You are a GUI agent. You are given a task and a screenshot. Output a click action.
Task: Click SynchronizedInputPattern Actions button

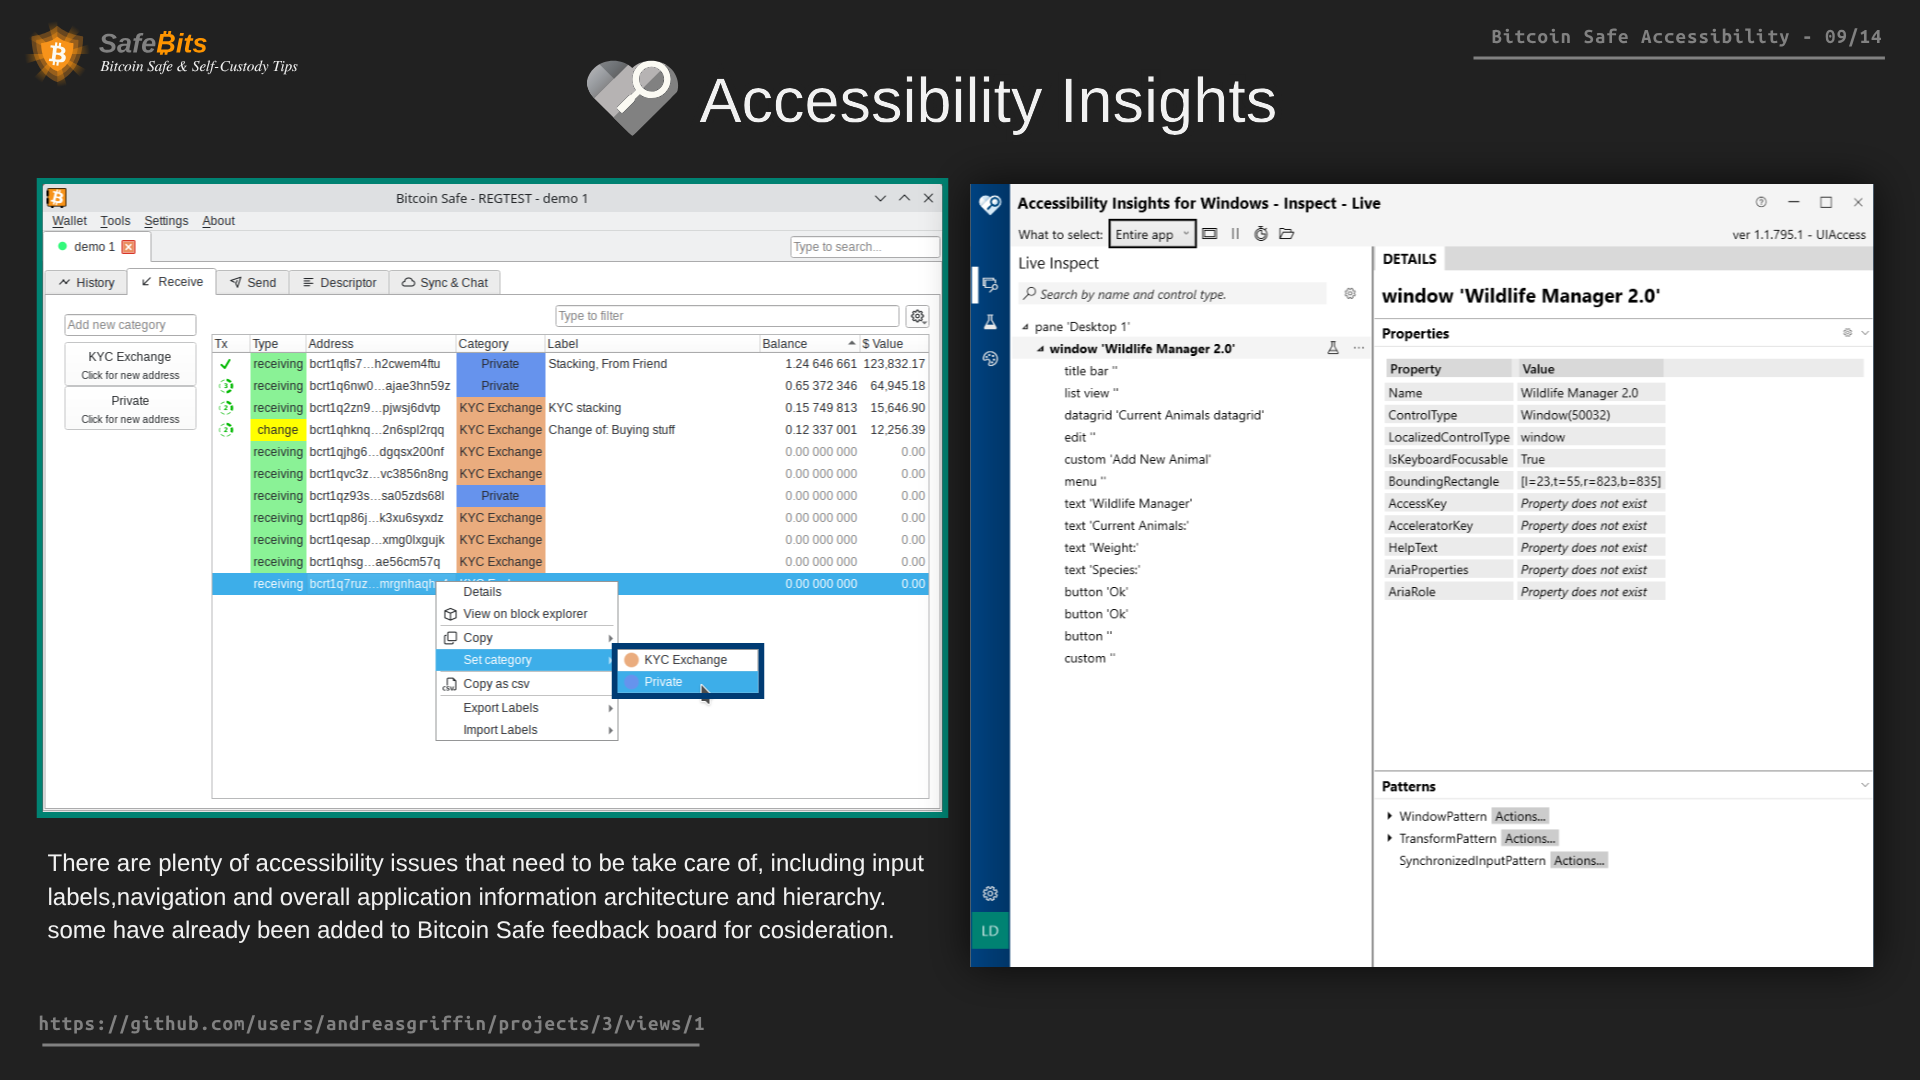1579,860
